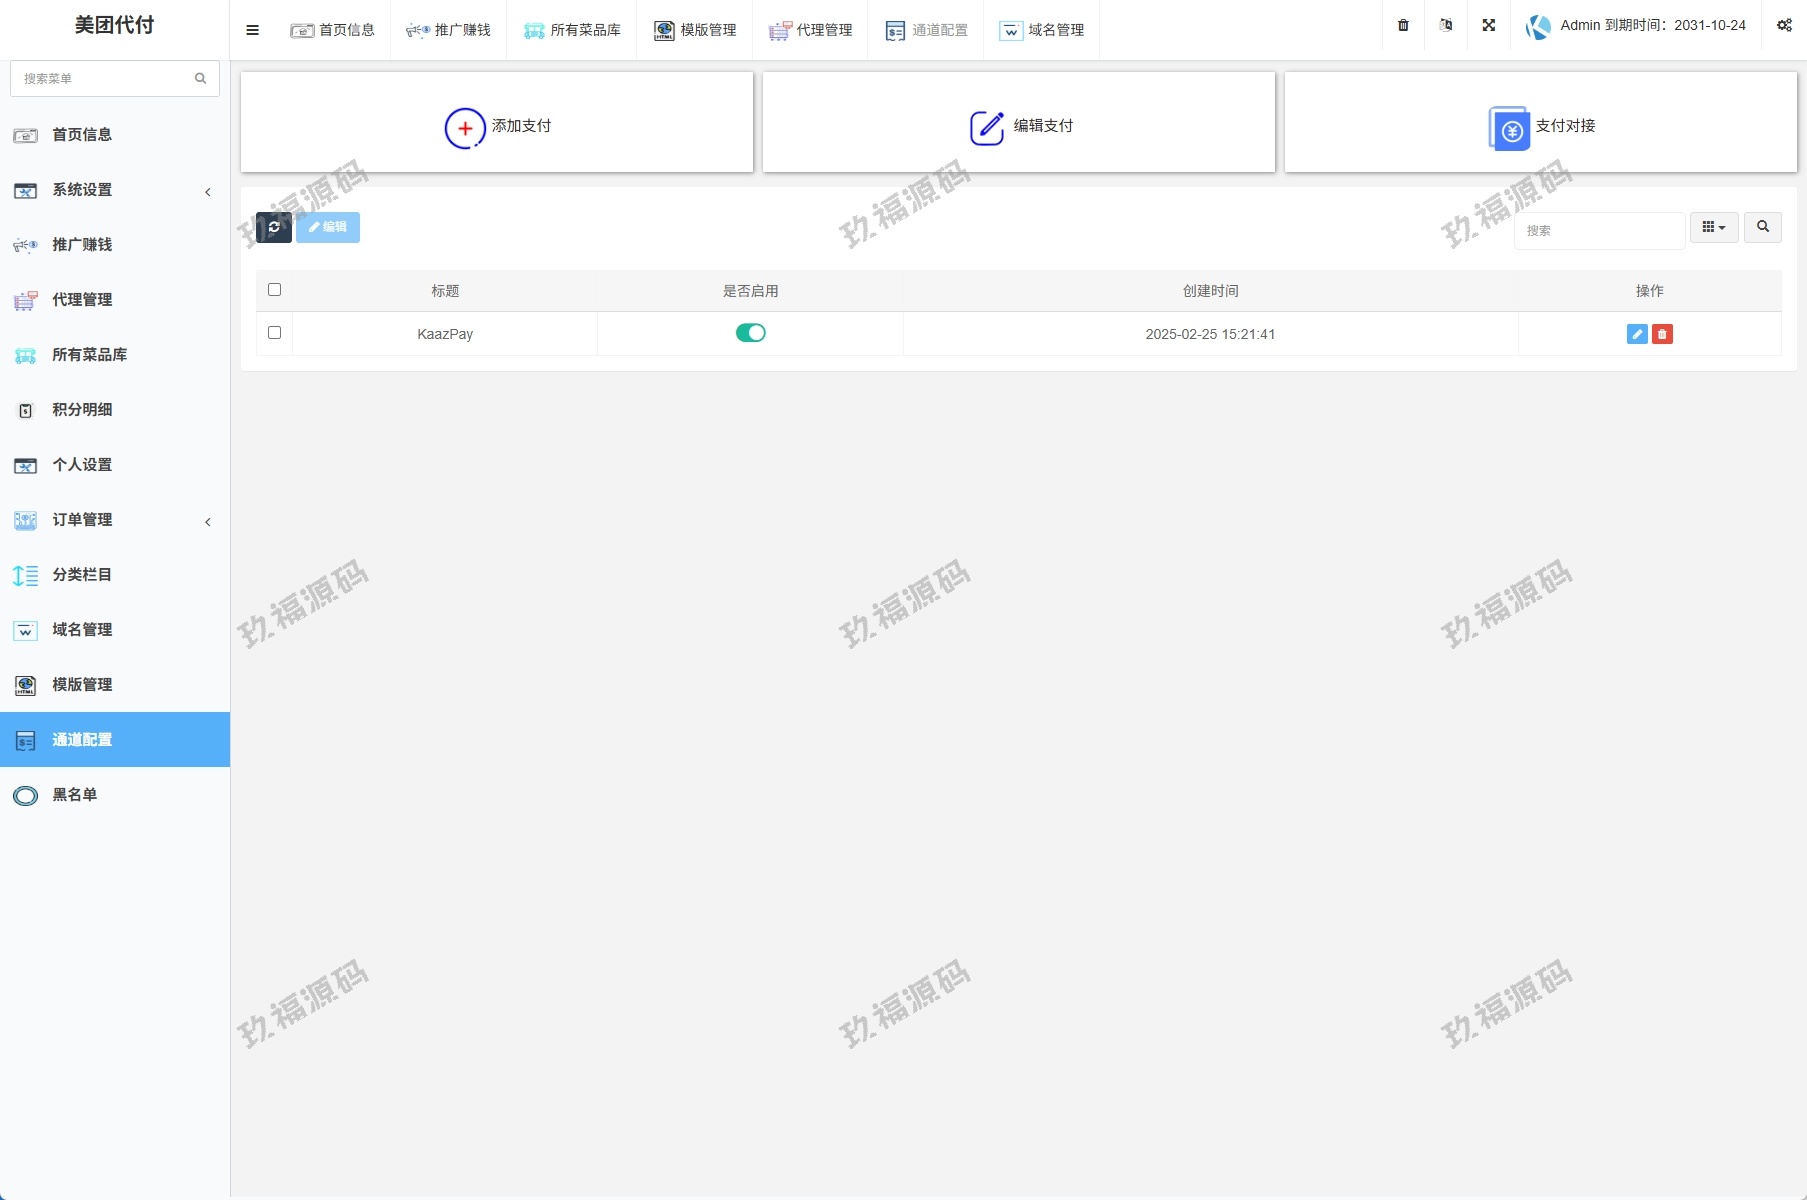The width and height of the screenshot is (1807, 1200).
Task: Open the settings gears icon at top right
Action: pyautogui.click(x=1784, y=26)
